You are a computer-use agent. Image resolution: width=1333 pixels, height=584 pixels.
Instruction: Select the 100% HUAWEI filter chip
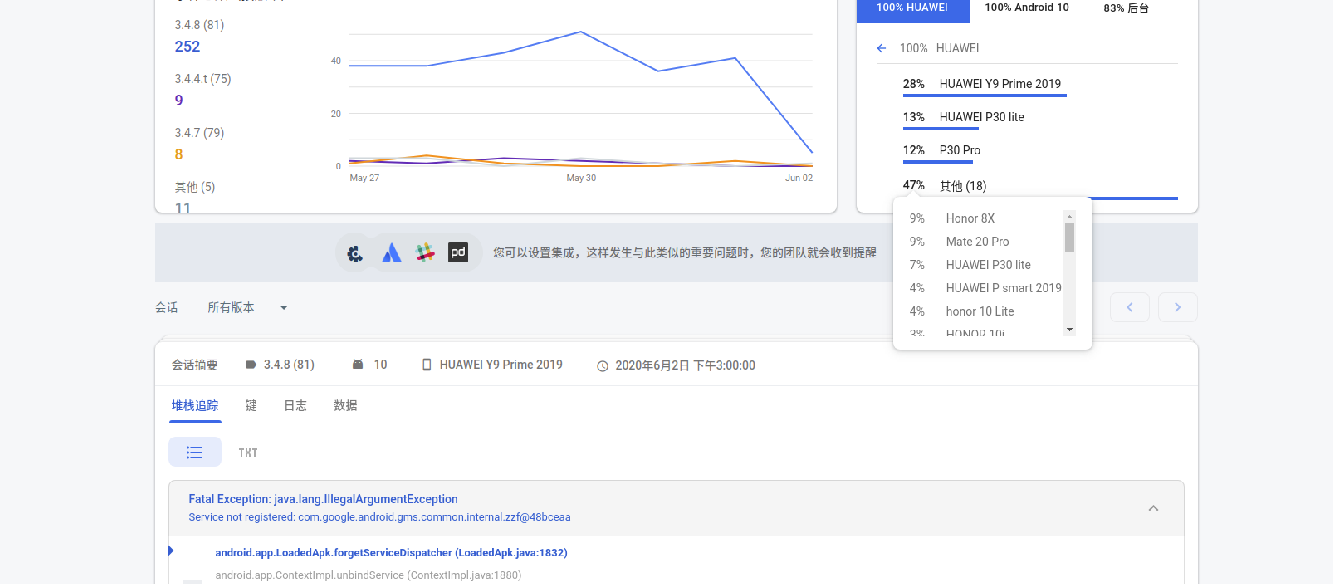click(x=912, y=7)
